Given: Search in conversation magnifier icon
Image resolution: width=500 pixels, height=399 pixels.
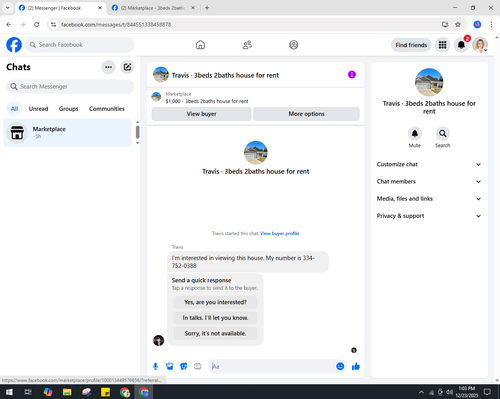Looking at the screenshot, I should click(443, 133).
